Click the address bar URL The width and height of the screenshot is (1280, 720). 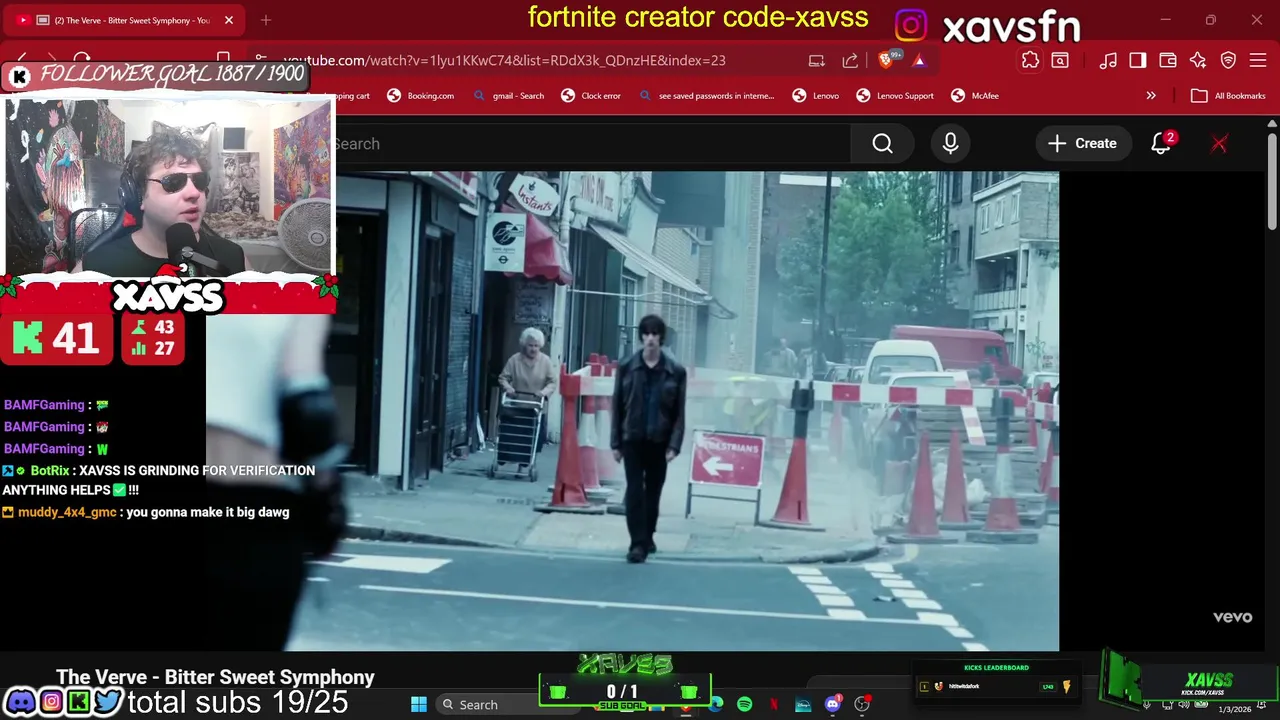click(x=504, y=60)
